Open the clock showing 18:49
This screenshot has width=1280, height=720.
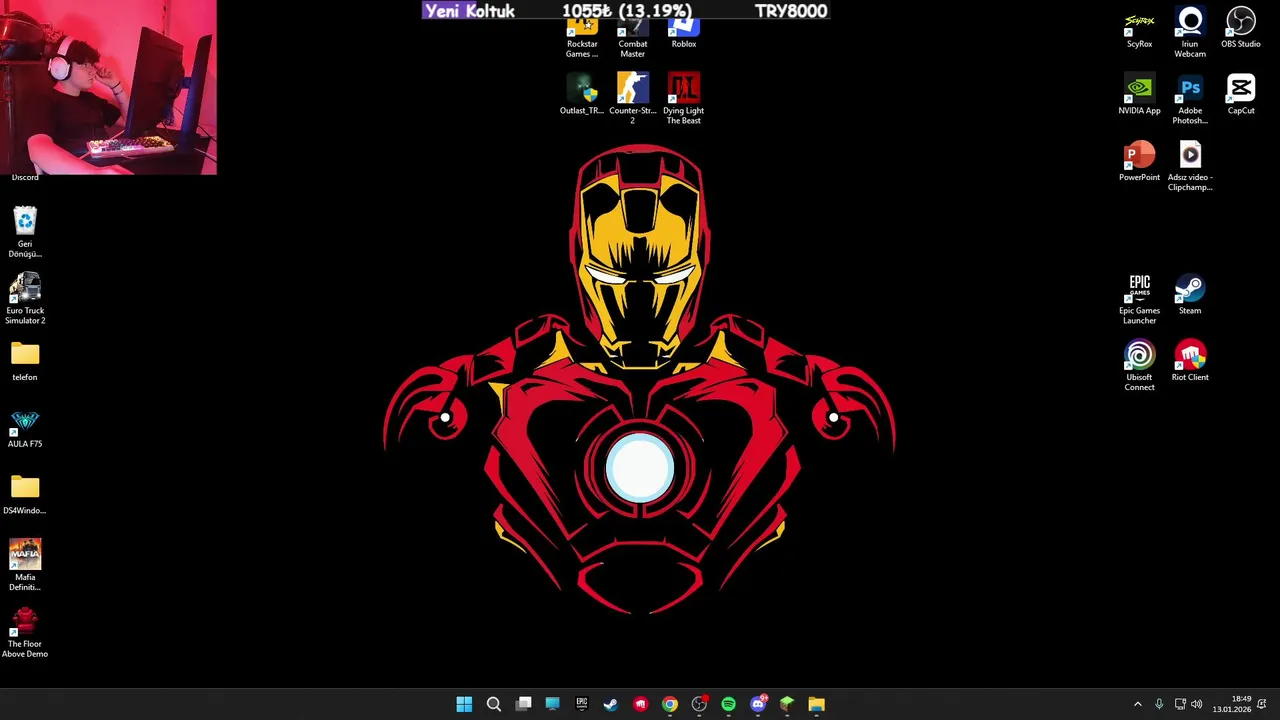click(x=1232, y=704)
